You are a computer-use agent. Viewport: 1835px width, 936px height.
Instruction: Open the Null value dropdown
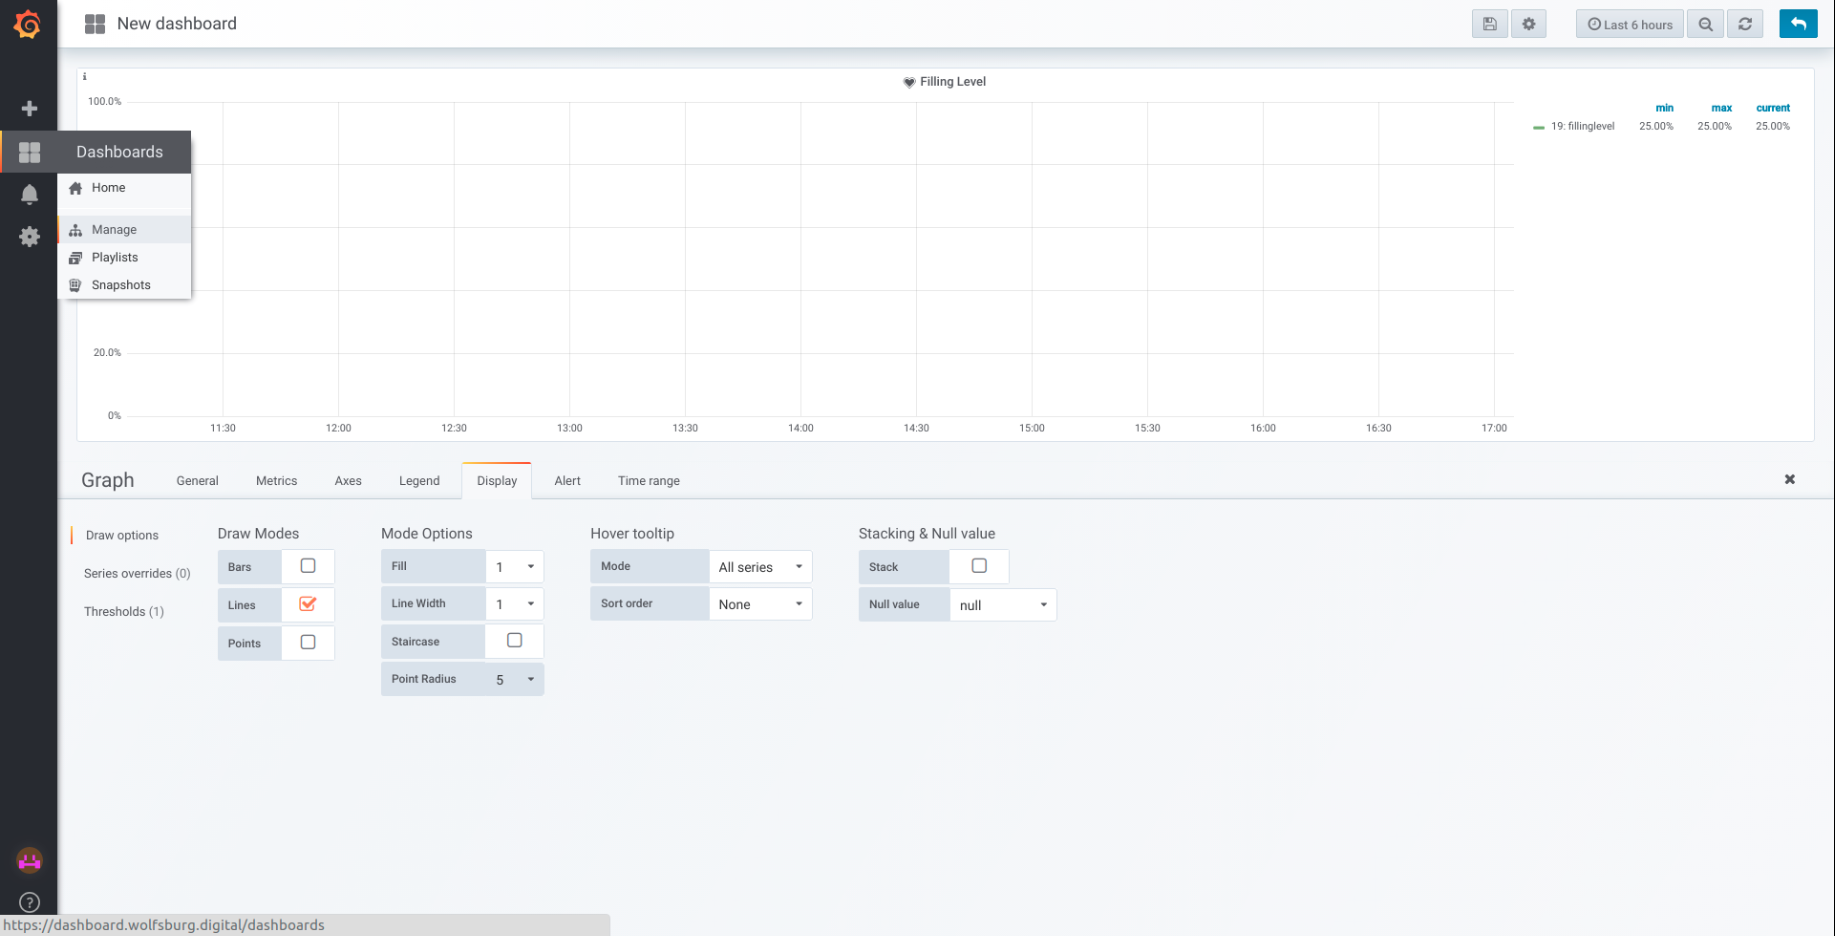pos(1002,605)
